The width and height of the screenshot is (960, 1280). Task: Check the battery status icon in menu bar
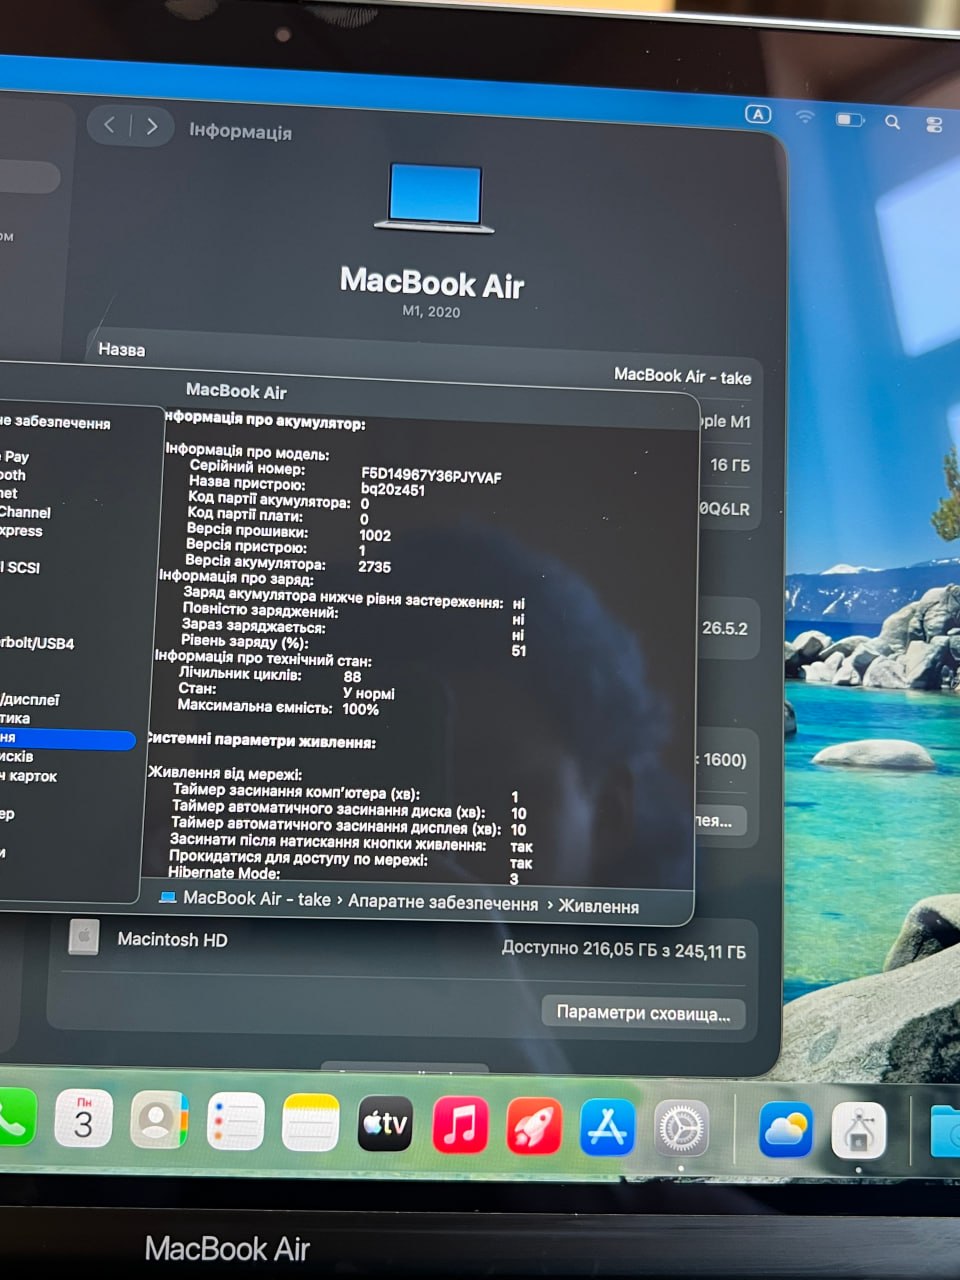pyautogui.click(x=850, y=119)
